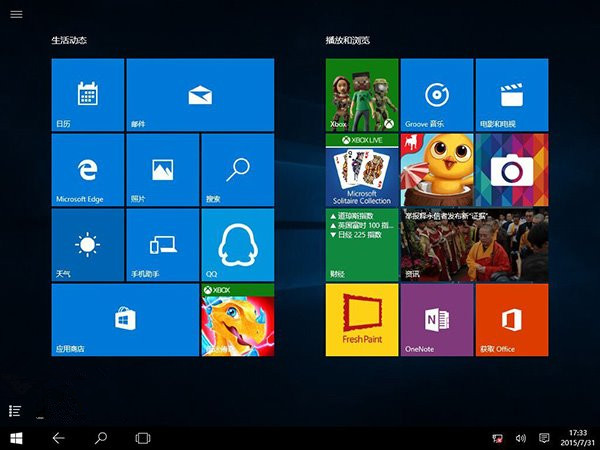Open the 邮件 mail tile

tap(200, 95)
